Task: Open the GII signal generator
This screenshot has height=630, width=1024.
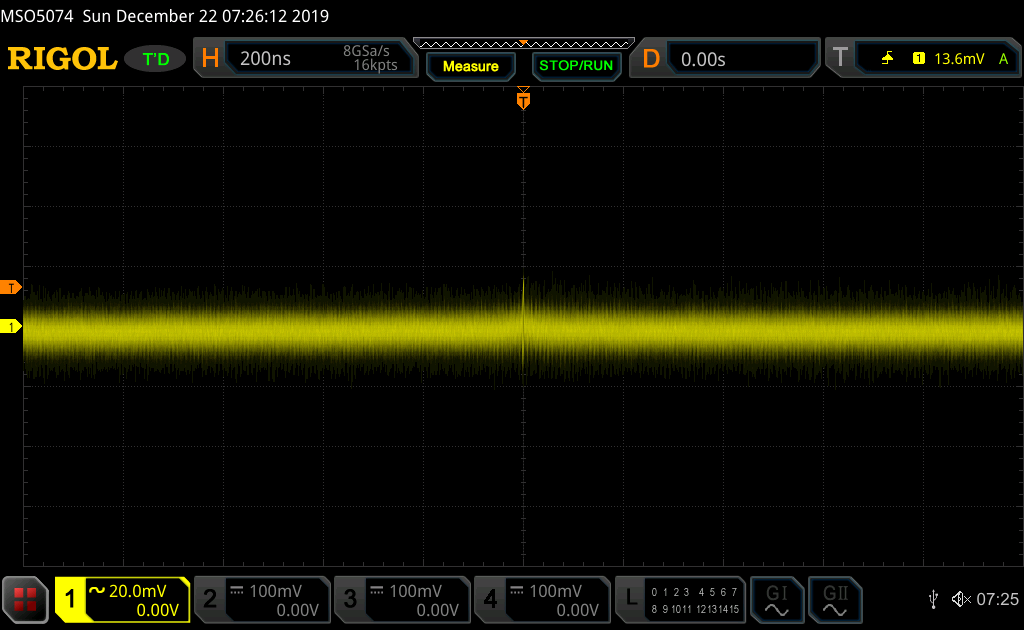Action: click(x=835, y=600)
